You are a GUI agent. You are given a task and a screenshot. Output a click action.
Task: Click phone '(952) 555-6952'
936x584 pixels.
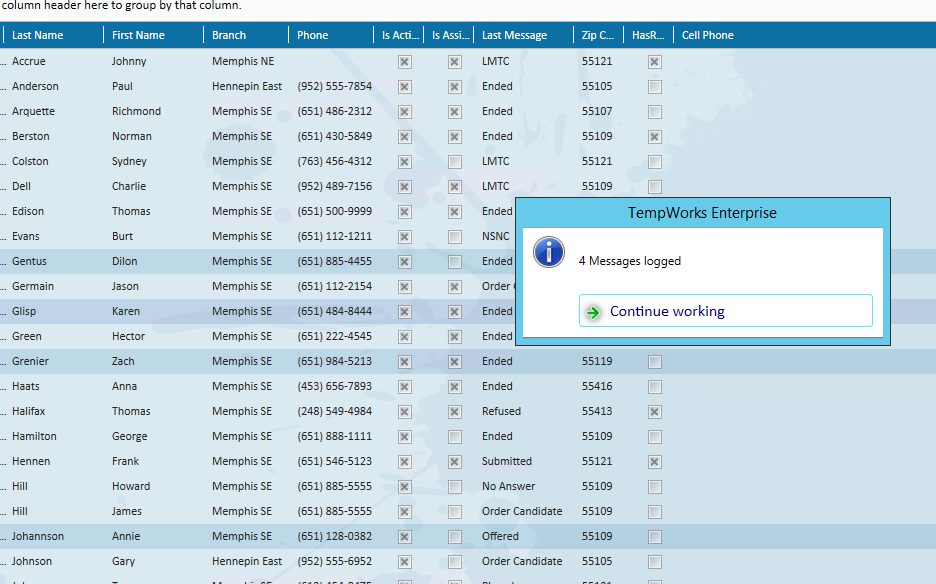(x=334, y=561)
